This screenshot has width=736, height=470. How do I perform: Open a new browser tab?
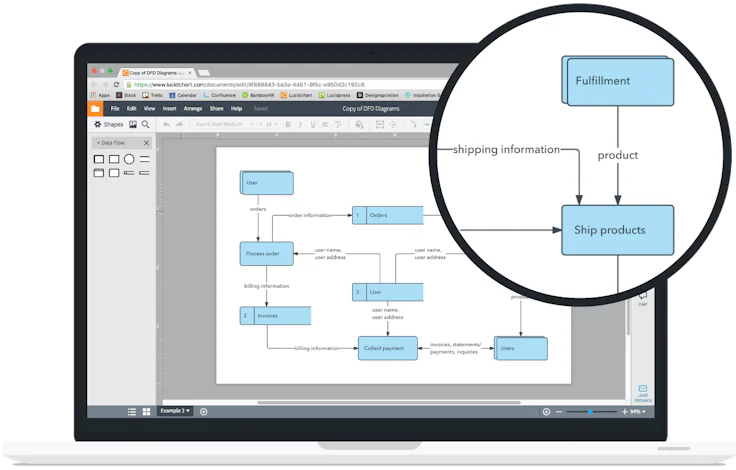pos(204,73)
